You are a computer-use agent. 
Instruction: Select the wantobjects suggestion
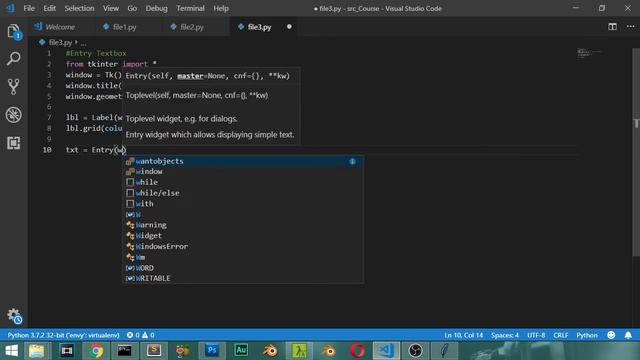coord(243,161)
